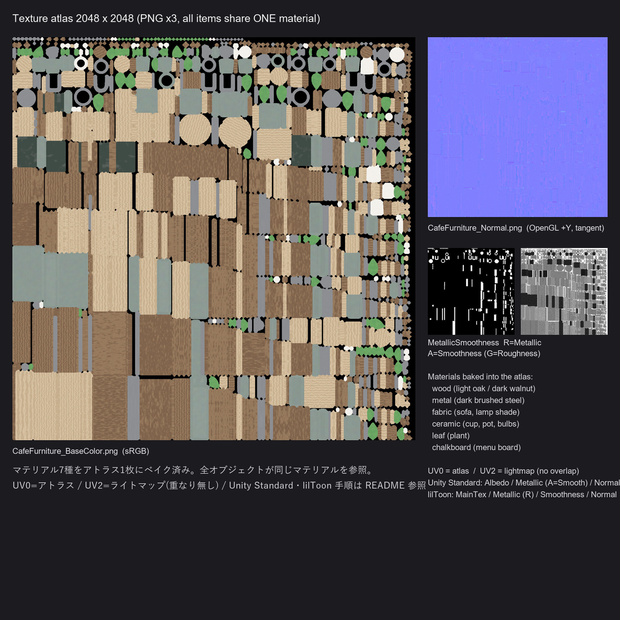Select the black-and-white Metallic map thumbnail
The height and width of the screenshot is (620, 620).
click(x=471, y=291)
